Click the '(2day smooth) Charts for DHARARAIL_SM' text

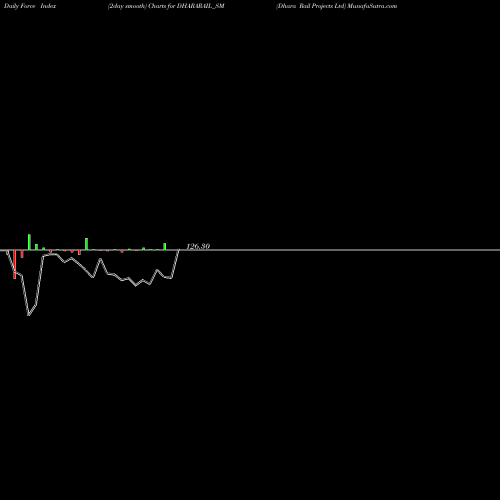coord(166,6)
